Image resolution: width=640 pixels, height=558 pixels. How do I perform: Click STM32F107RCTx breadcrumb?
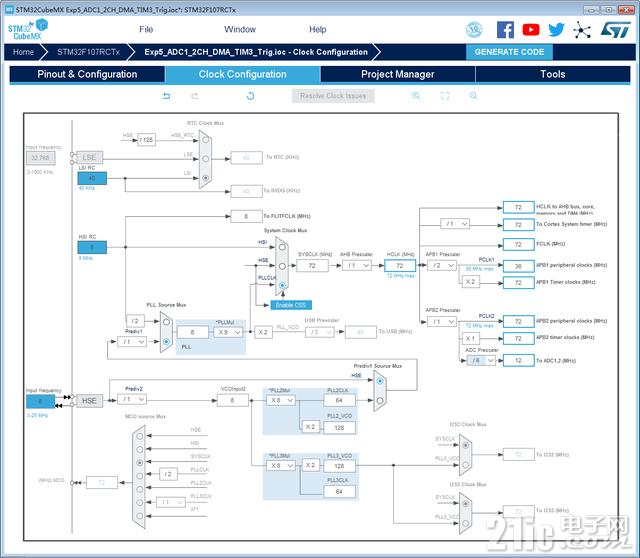tap(89, 52)
